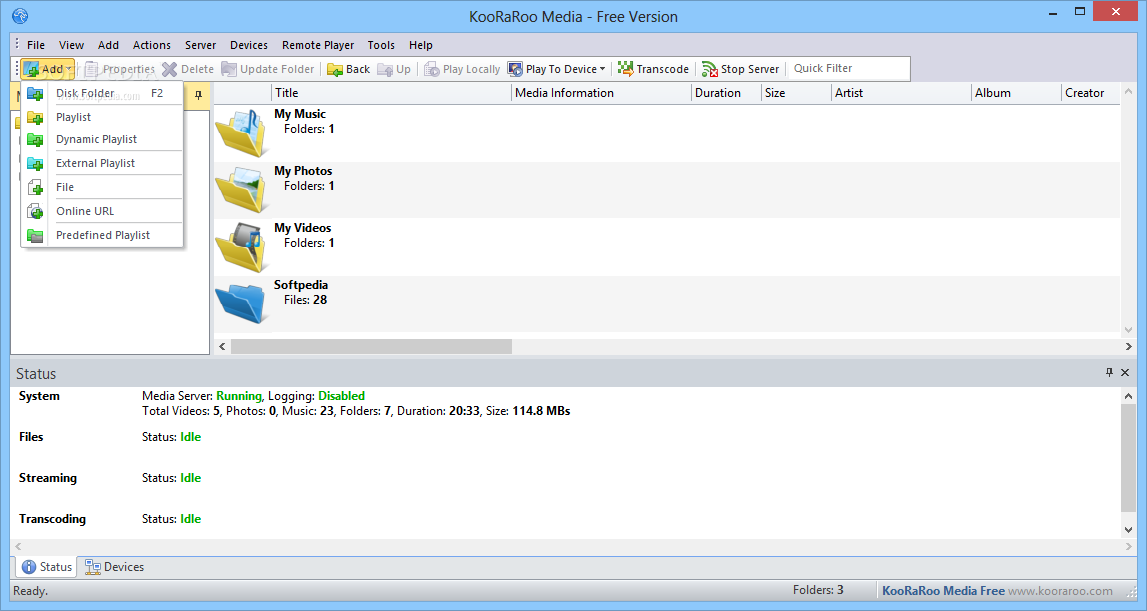The image size is (1147, 611).
Task: Click the Disk Folder icon in dropdown
Action: (x=35, y=94)
